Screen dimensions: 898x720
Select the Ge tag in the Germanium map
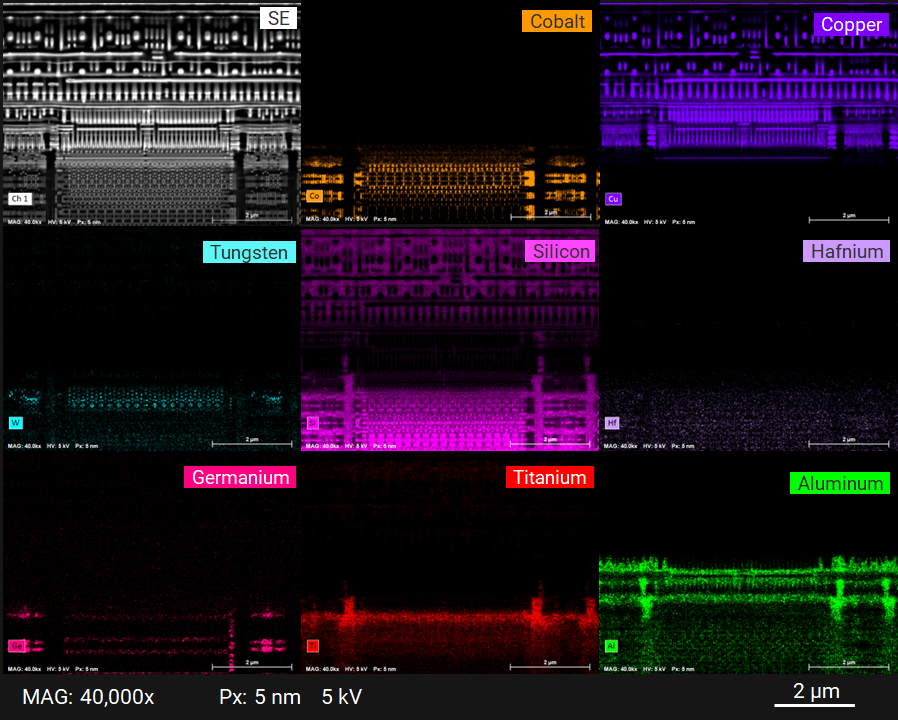pyautogui.click(x=16, y=646)
